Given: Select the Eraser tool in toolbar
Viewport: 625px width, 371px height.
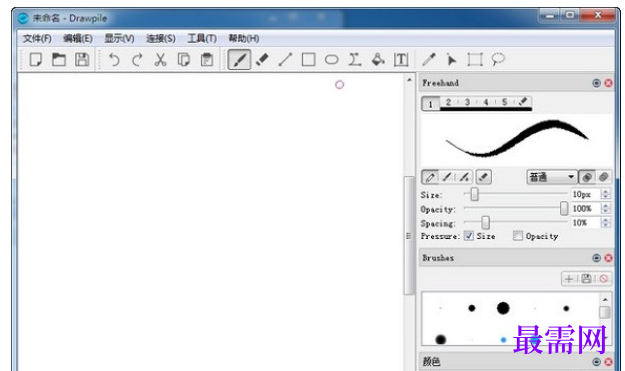Looking at the screenshot, I should [262, 60].
